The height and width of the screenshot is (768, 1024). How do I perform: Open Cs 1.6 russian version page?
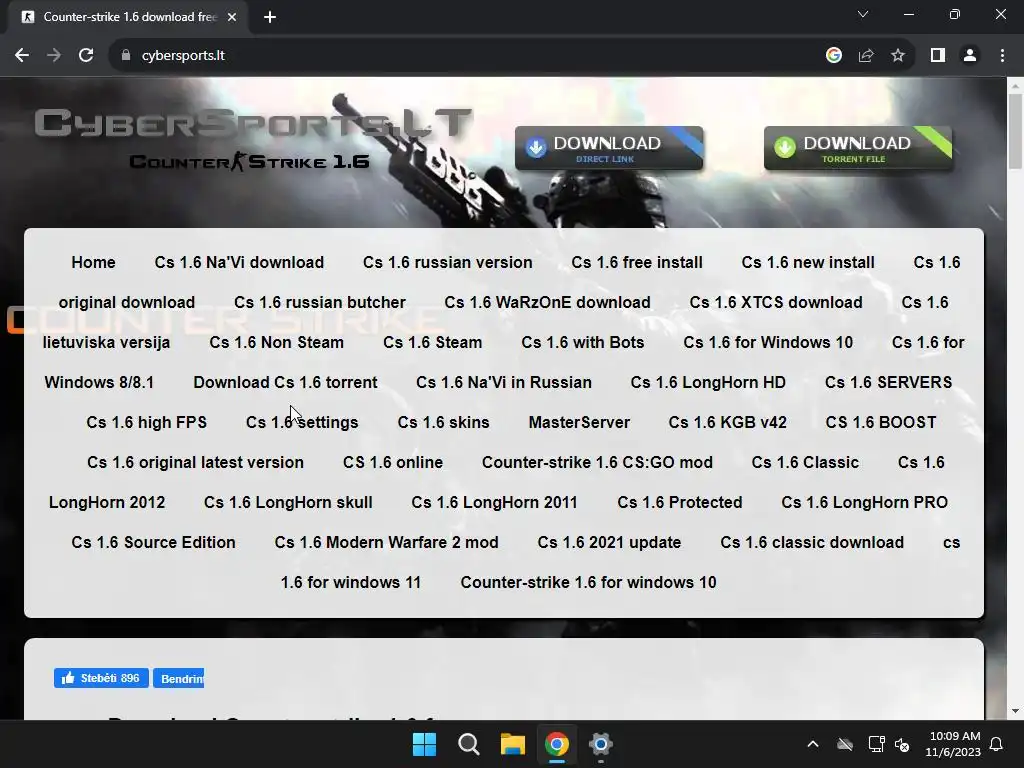pyautogui.click(x=447, y=263)
